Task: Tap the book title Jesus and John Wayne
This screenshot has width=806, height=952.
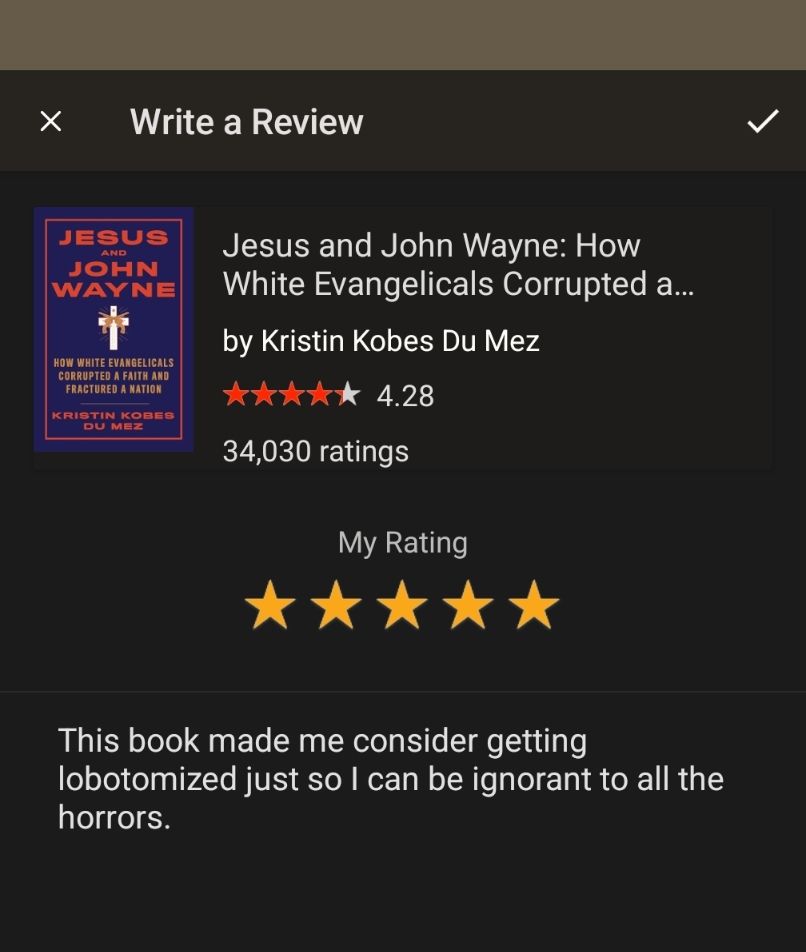Action: [458, 265]
